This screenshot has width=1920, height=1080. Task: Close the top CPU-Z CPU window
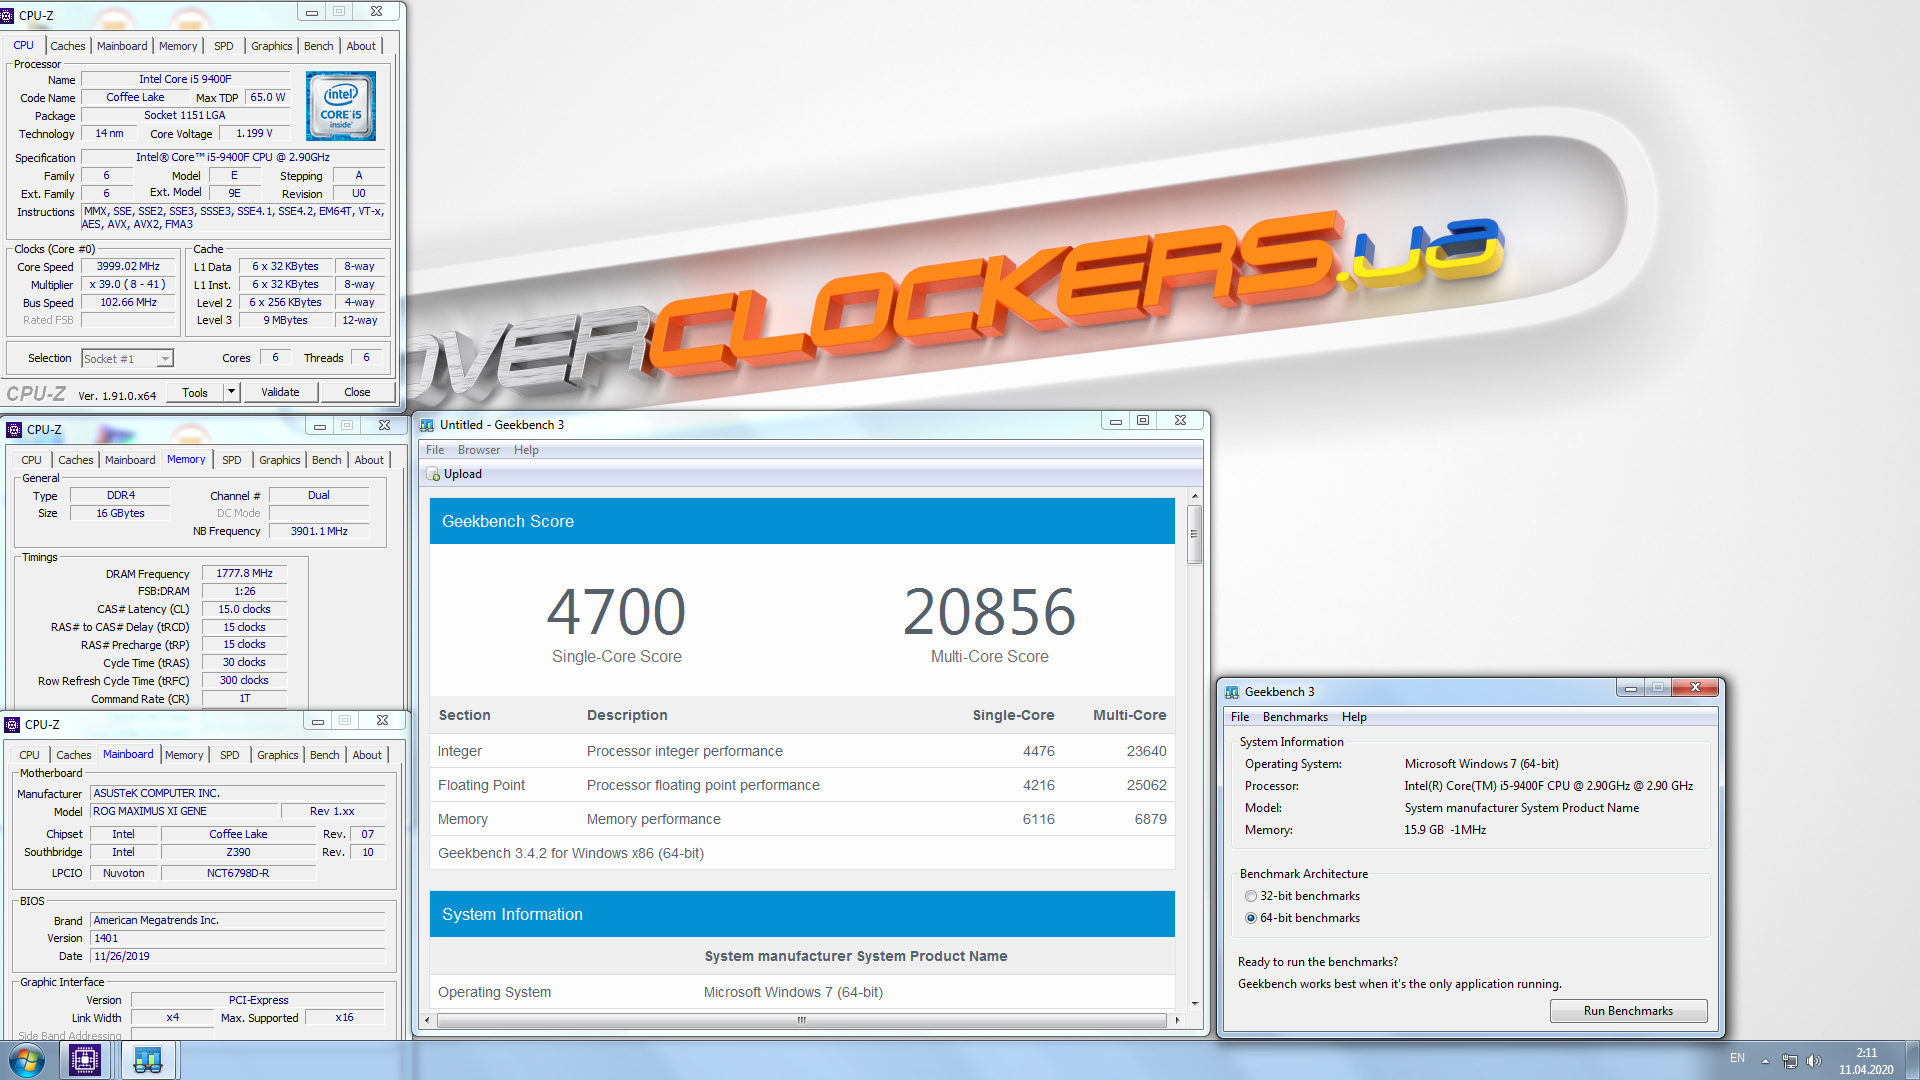tap(376, 12)
